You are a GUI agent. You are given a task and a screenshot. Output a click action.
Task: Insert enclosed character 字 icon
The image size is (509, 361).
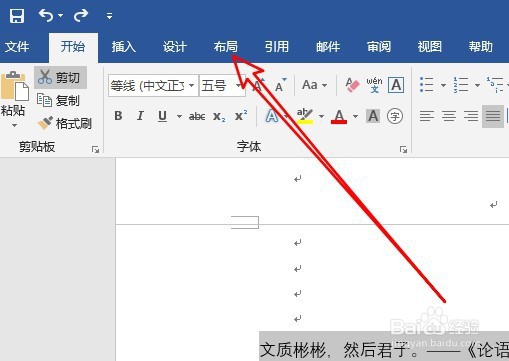coord(395,116)
